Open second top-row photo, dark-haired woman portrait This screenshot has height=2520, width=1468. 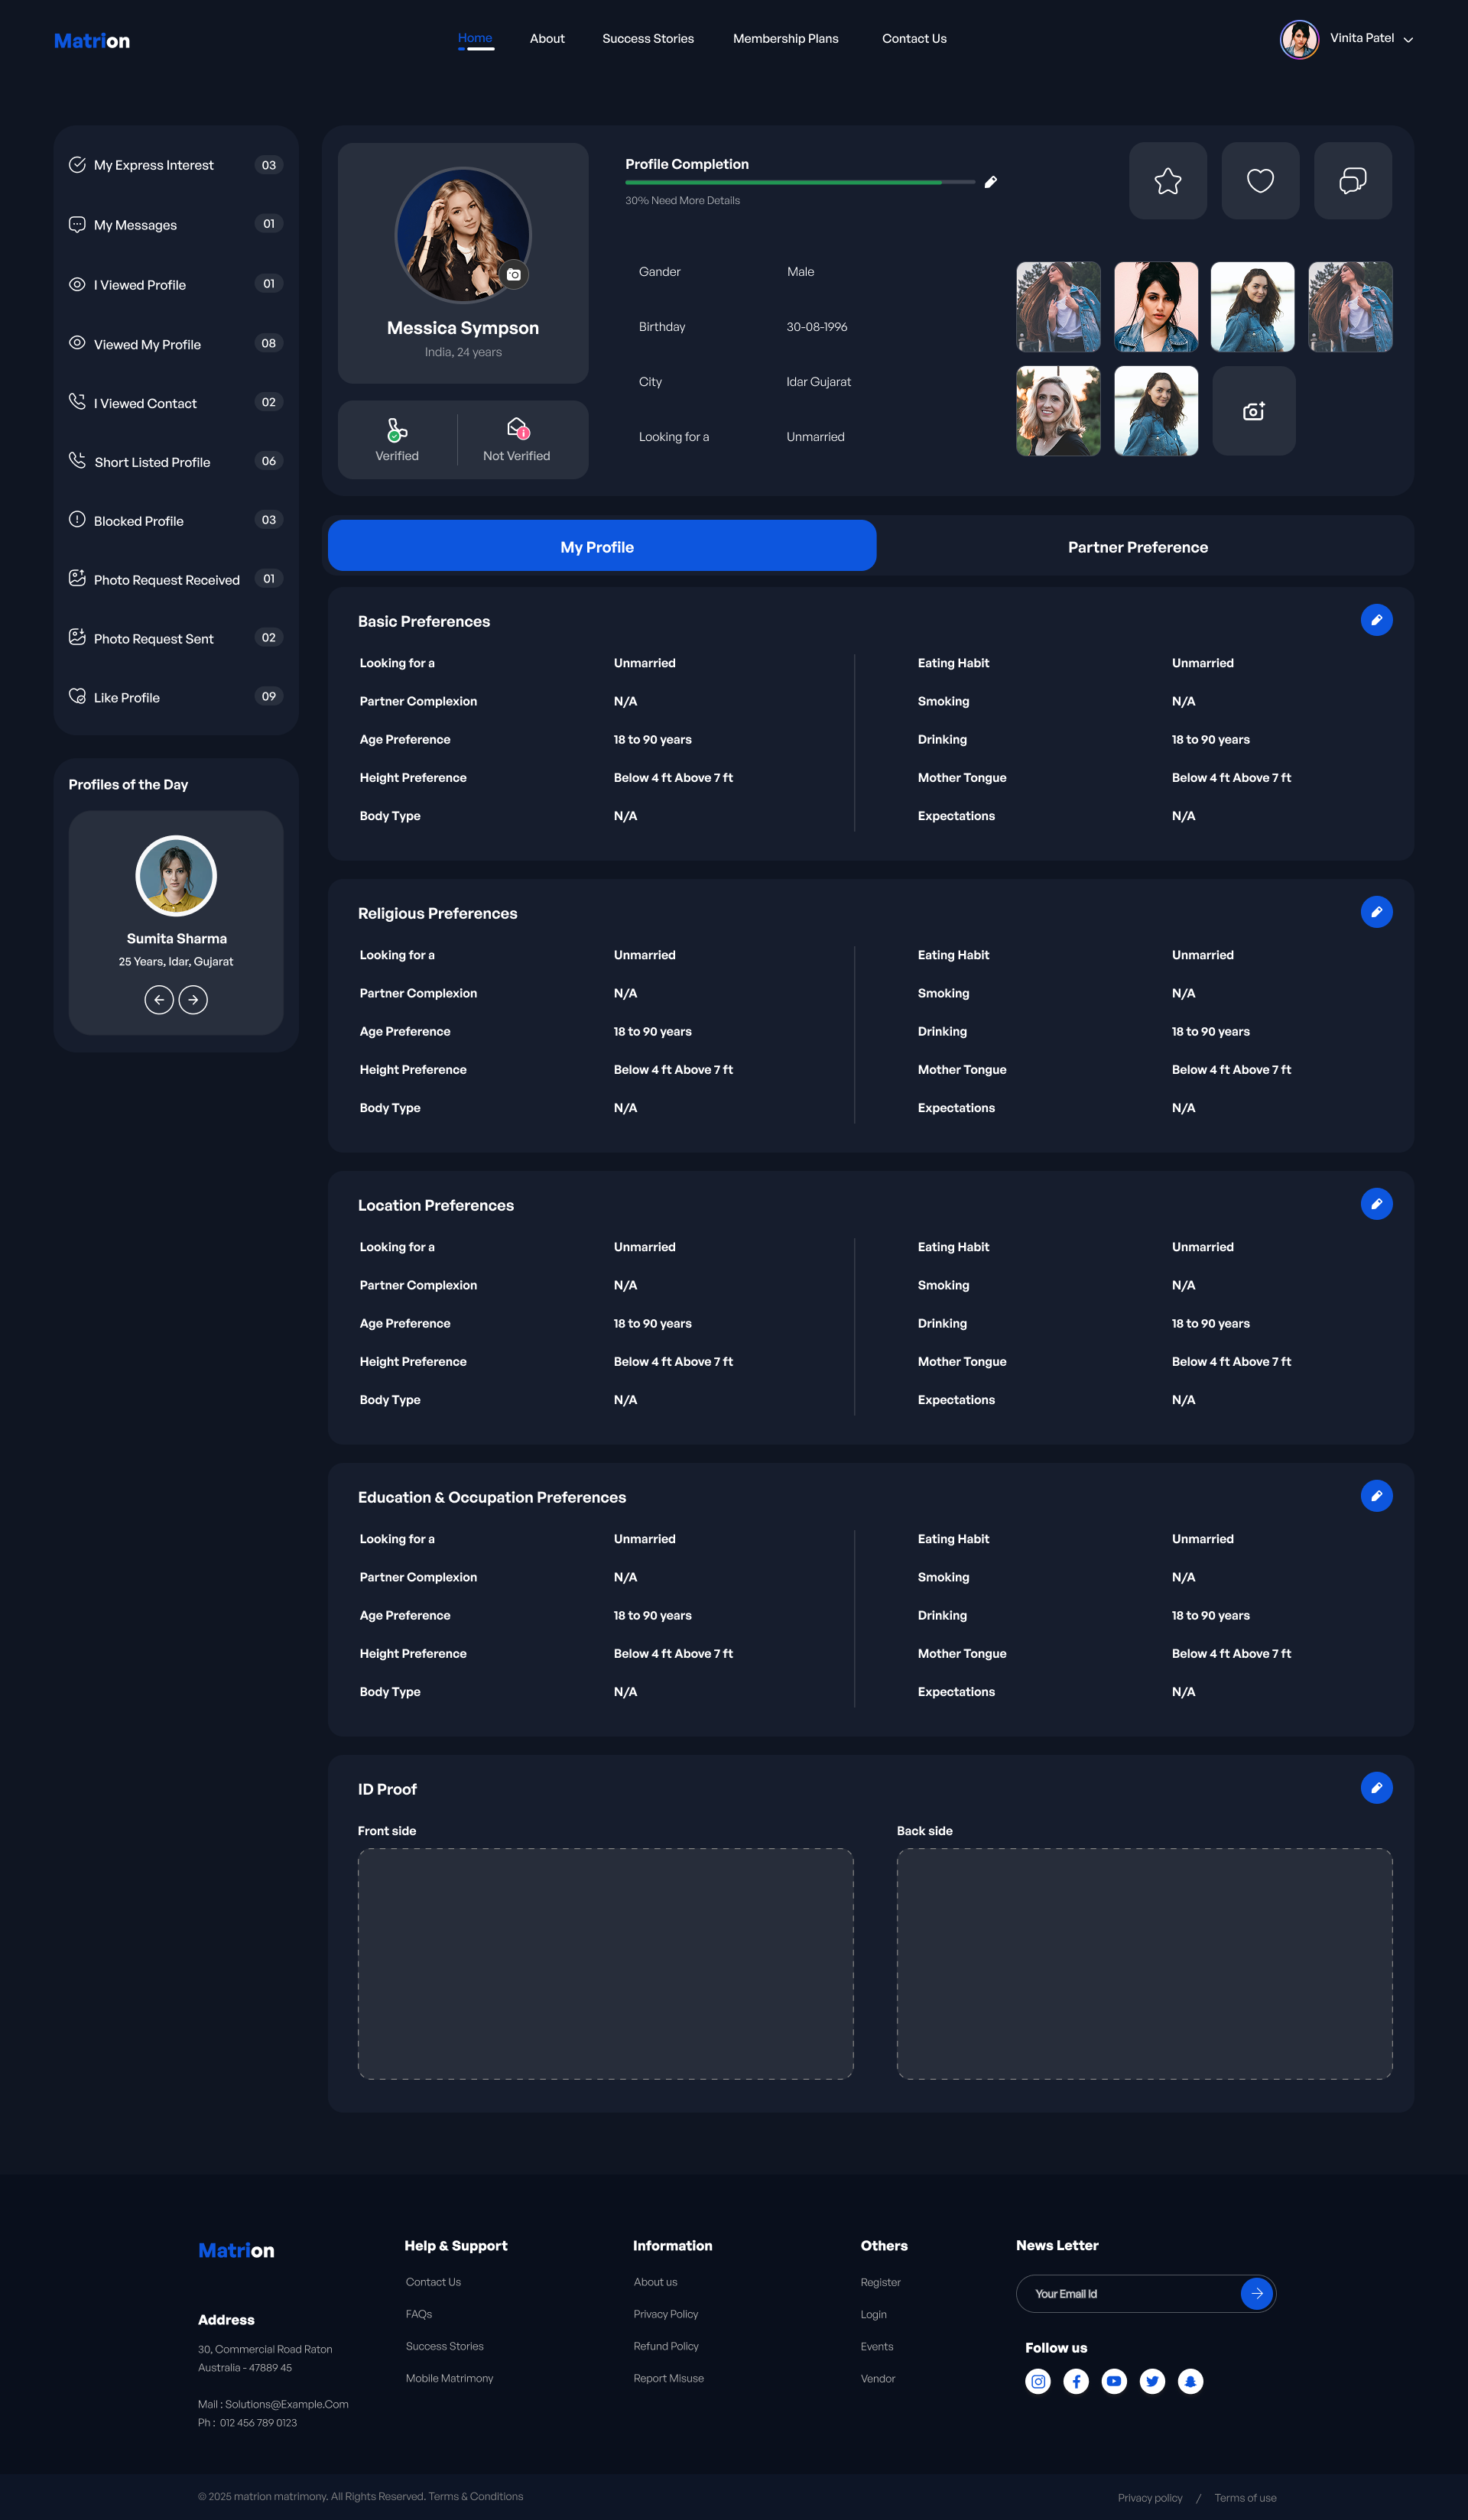[1156, 307]
